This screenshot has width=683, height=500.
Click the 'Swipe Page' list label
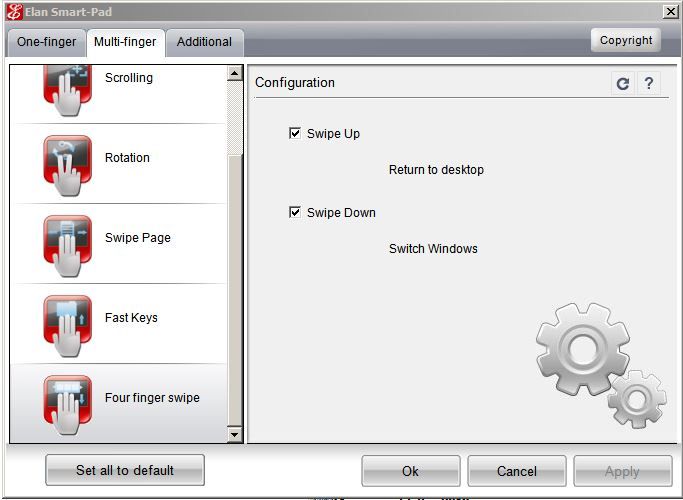coord(138,237)
